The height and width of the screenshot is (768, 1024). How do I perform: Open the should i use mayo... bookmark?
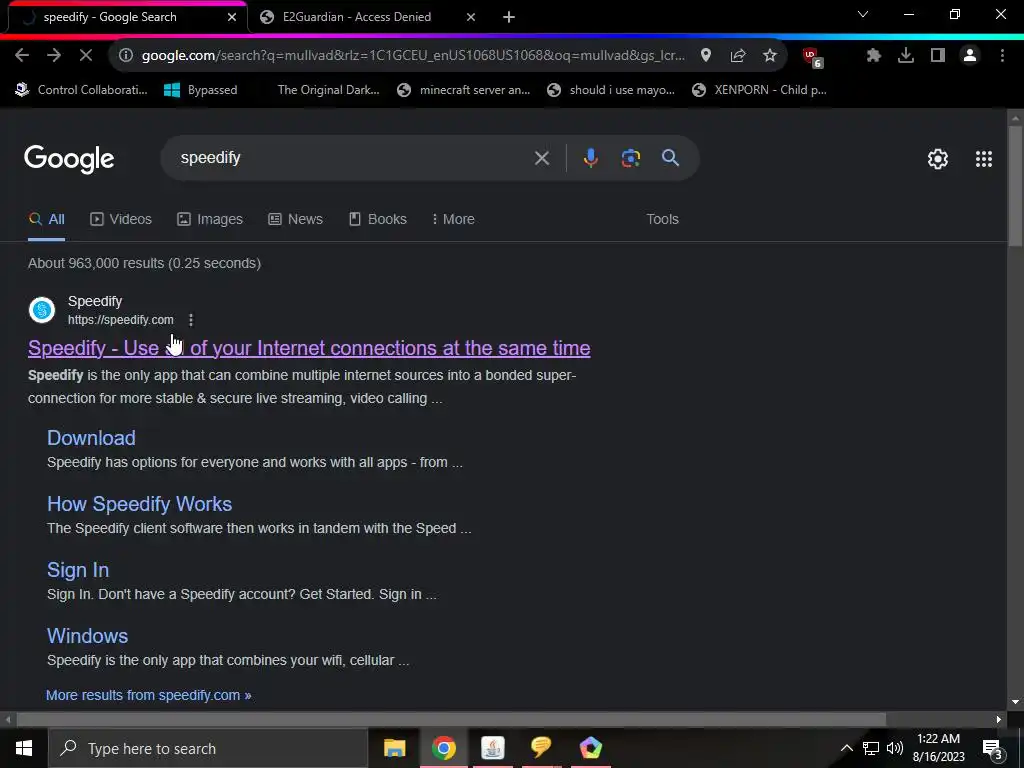point(611,90)
